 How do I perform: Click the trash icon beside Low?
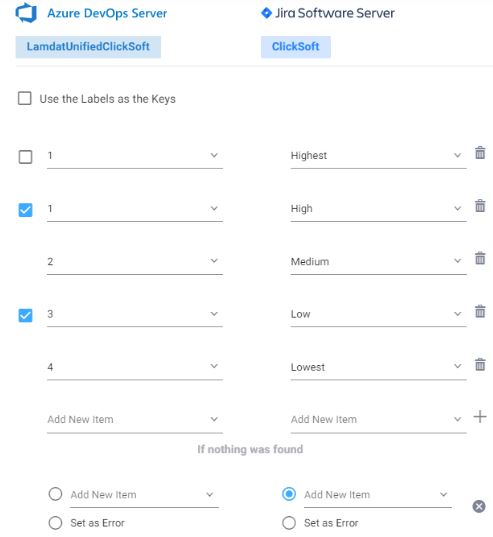480,311
